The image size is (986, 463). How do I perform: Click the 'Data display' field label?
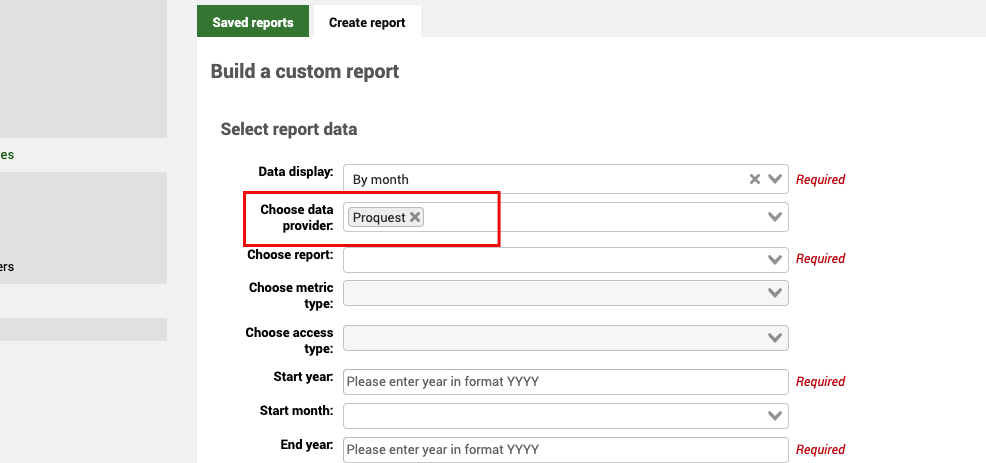(x=295, y=172)
